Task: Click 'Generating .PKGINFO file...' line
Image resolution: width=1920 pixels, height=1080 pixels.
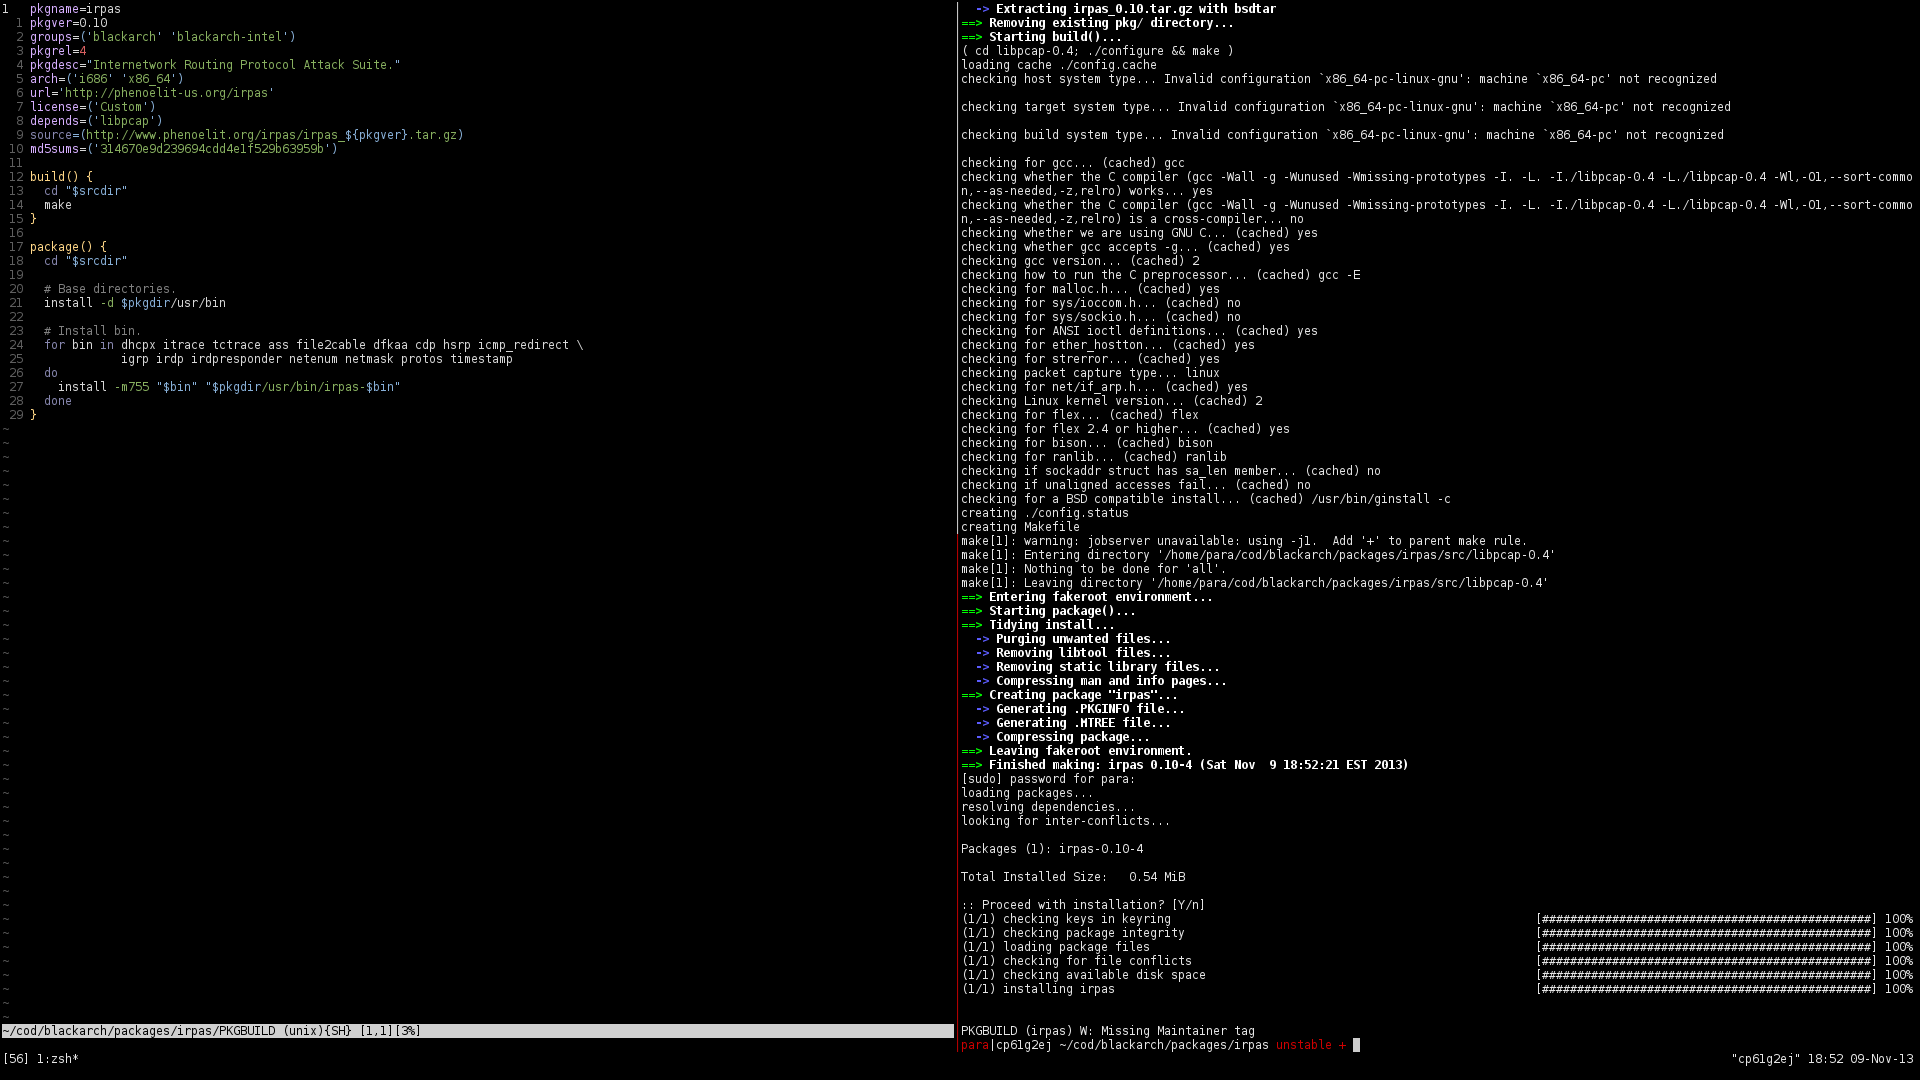Action: (x=1080, y=709)
